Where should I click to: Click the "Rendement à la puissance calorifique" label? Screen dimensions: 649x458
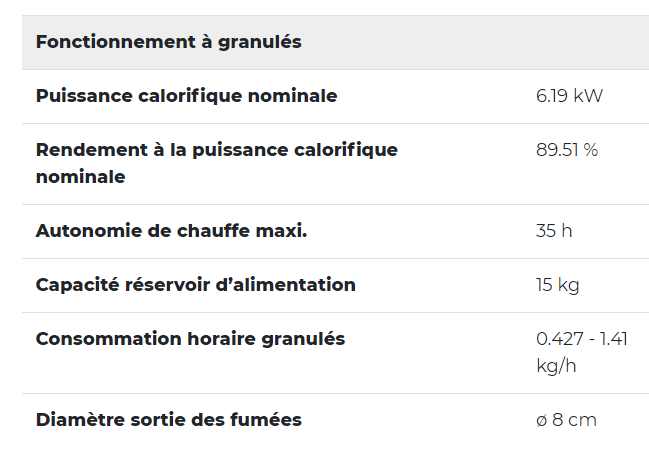click(216, 150)
